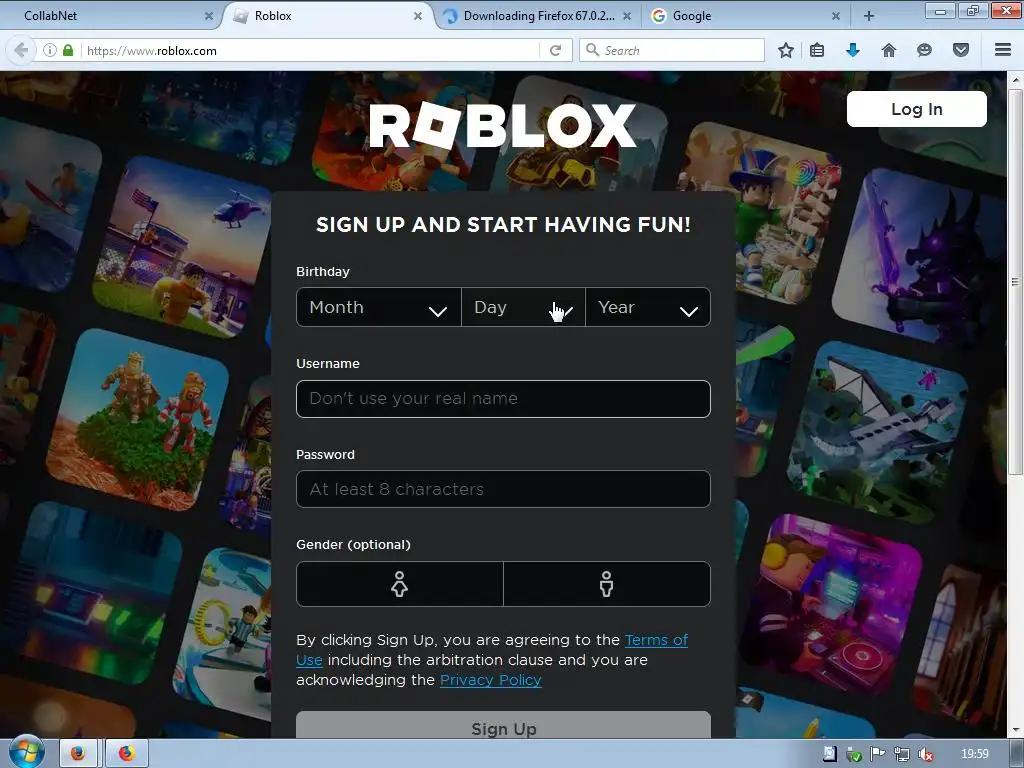Image resolution: width=1024 pixels, height=768 pixels.
Task: Click the 'Birthday' label
Action: [x=323, y=271]
